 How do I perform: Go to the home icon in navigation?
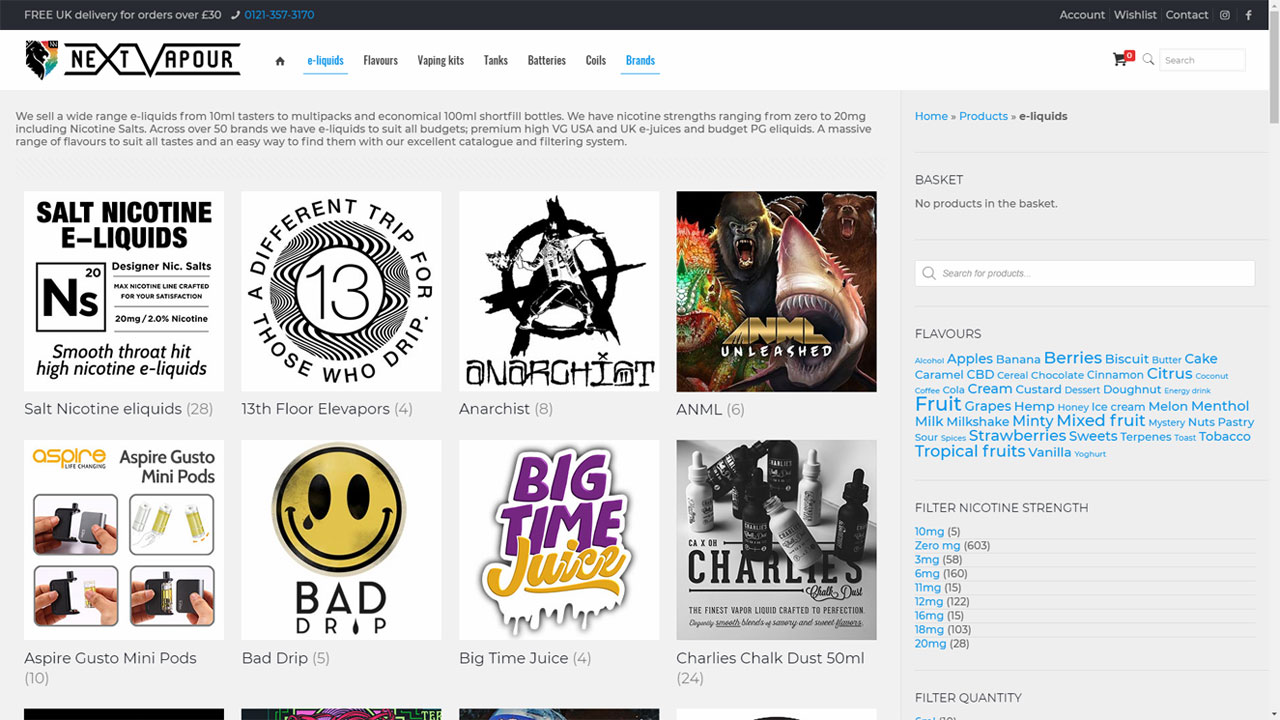280,60
